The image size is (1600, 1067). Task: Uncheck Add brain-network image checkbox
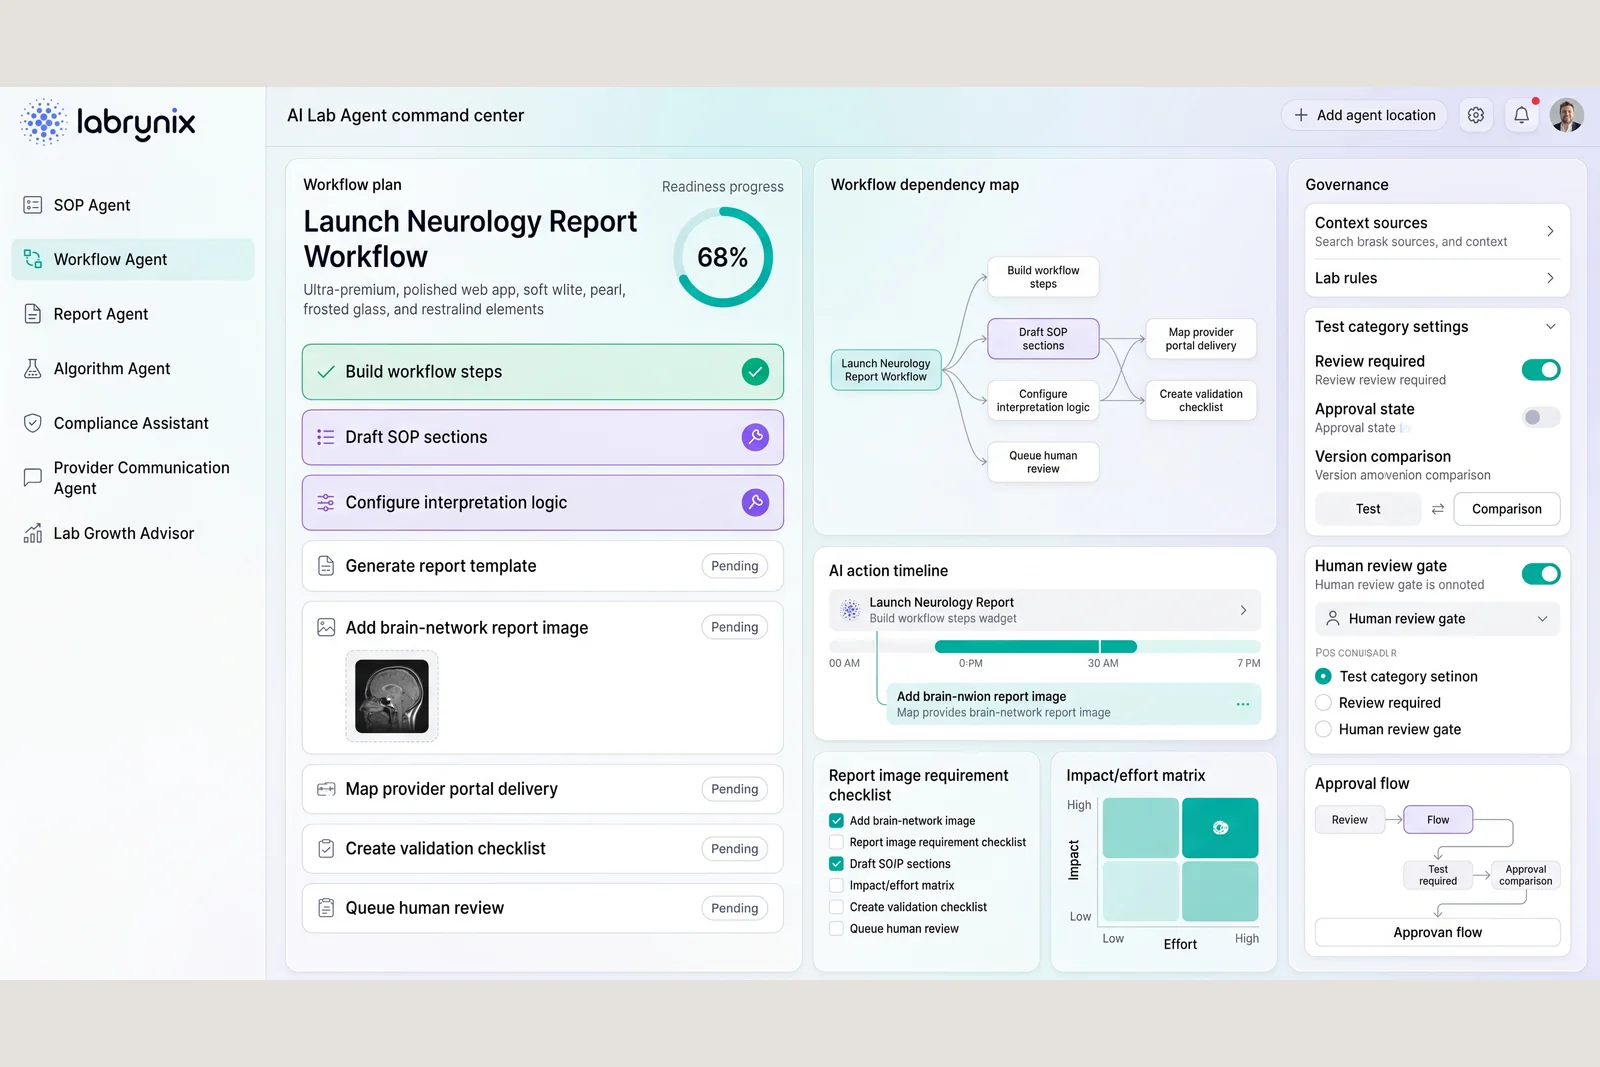(x=836, y=821)
